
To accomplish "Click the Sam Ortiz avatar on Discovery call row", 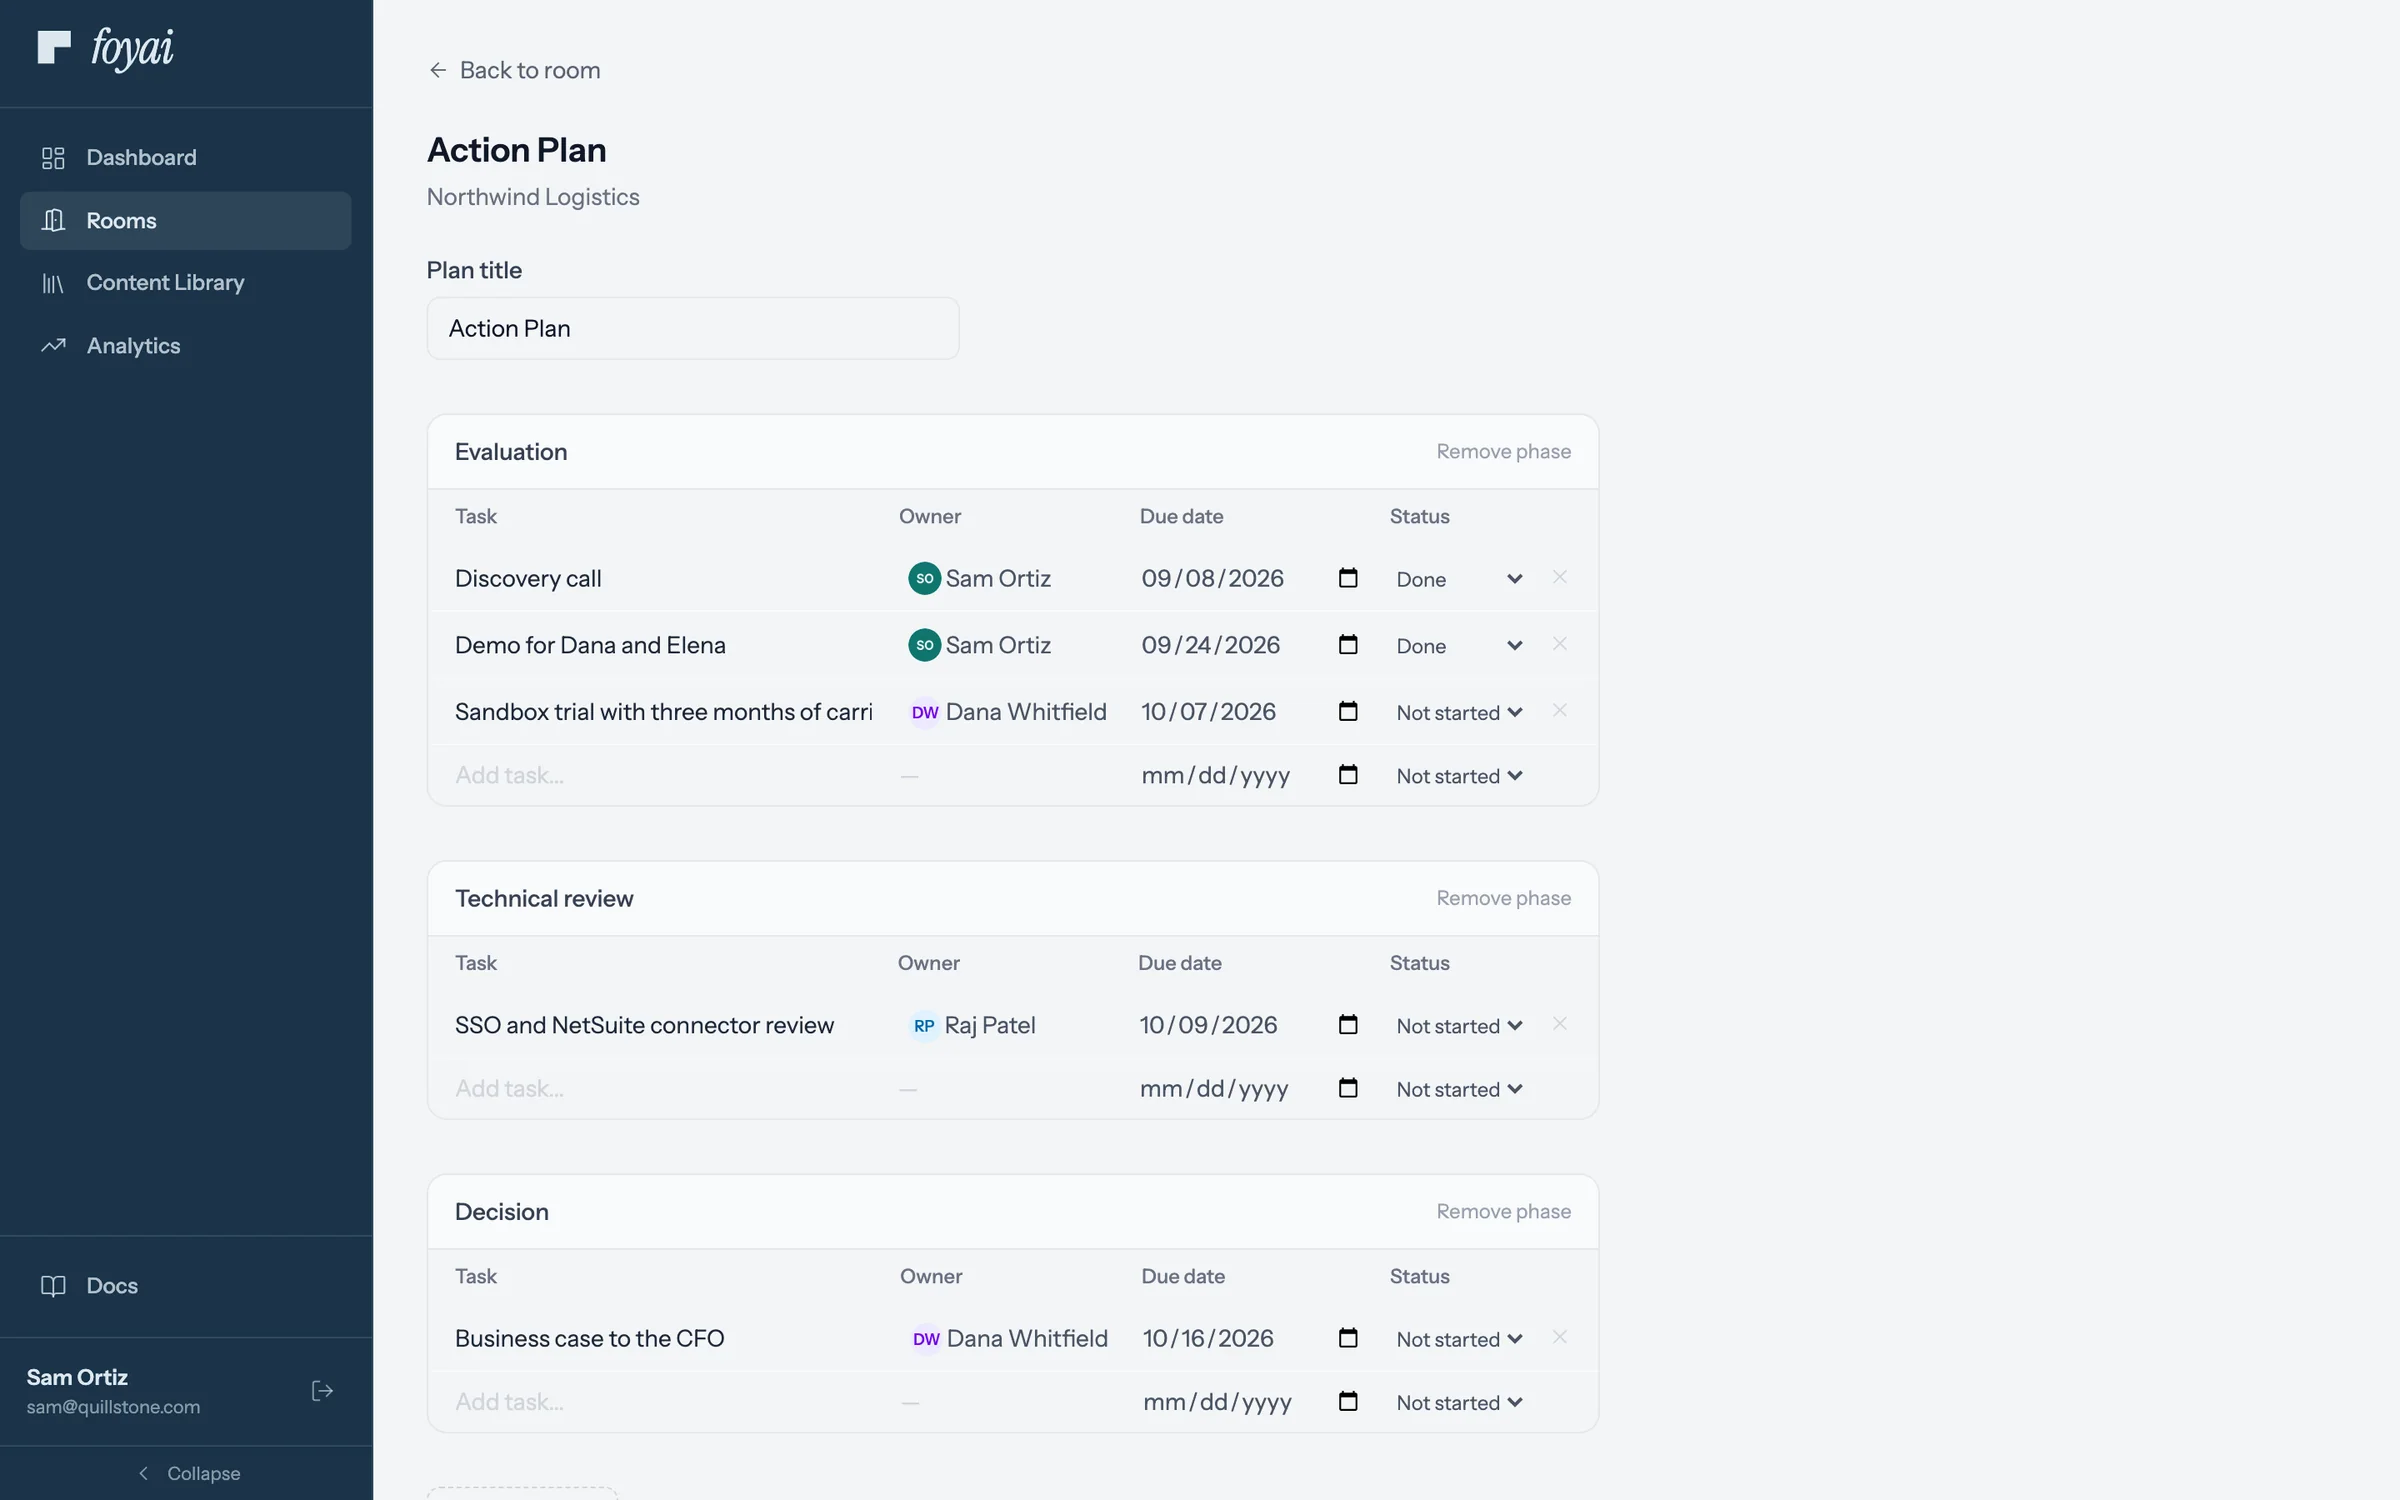I will (x=924, y=578).
